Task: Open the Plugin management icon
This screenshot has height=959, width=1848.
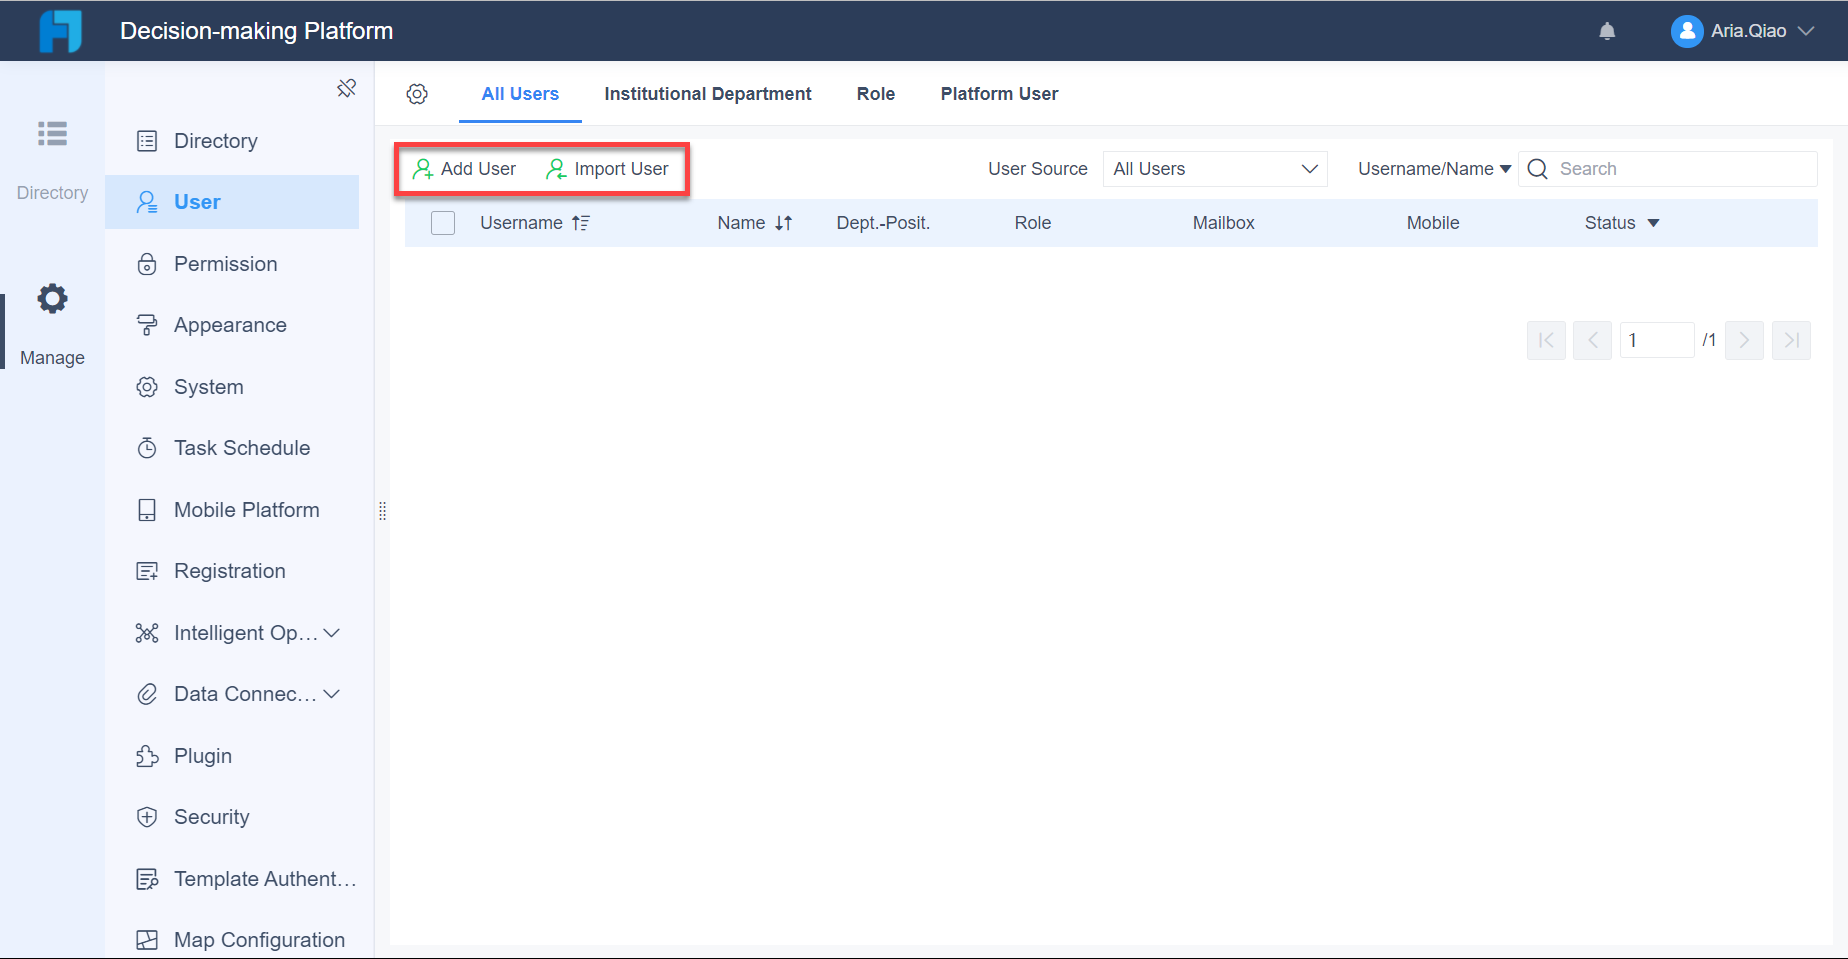Action: tap(147, 755)
